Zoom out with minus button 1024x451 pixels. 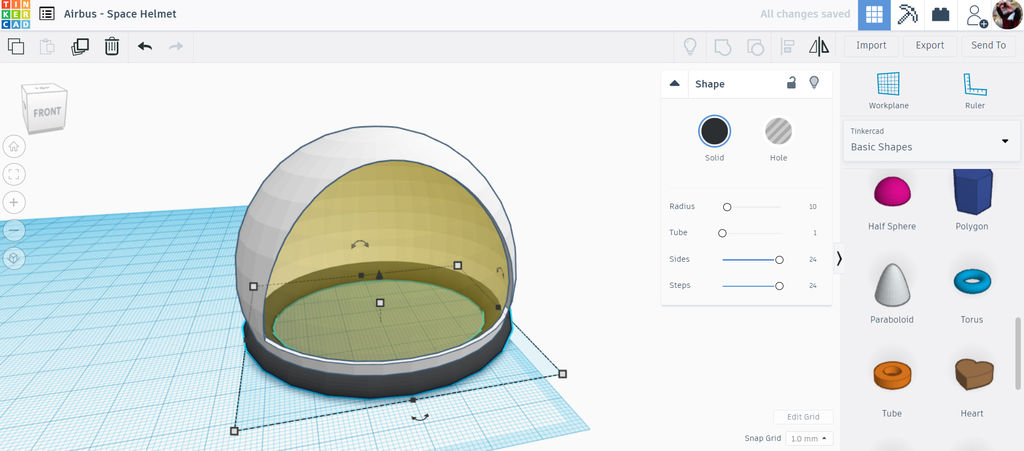14,230
